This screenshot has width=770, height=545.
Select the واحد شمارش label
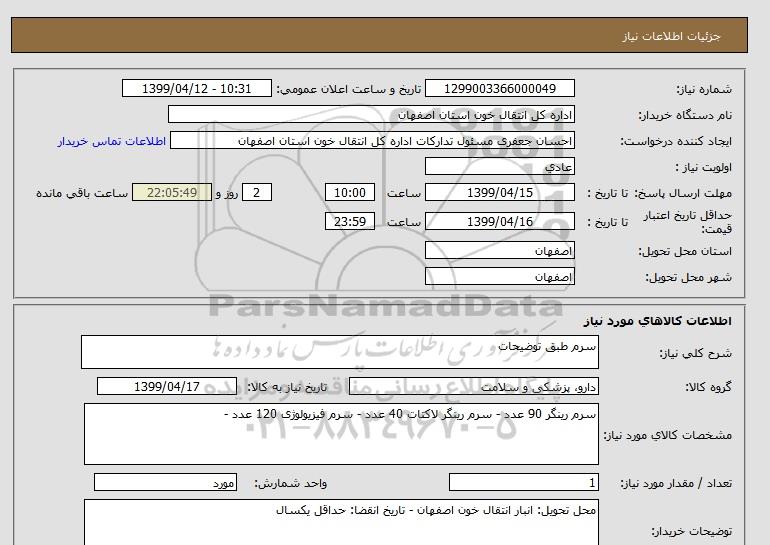[291, 484]
